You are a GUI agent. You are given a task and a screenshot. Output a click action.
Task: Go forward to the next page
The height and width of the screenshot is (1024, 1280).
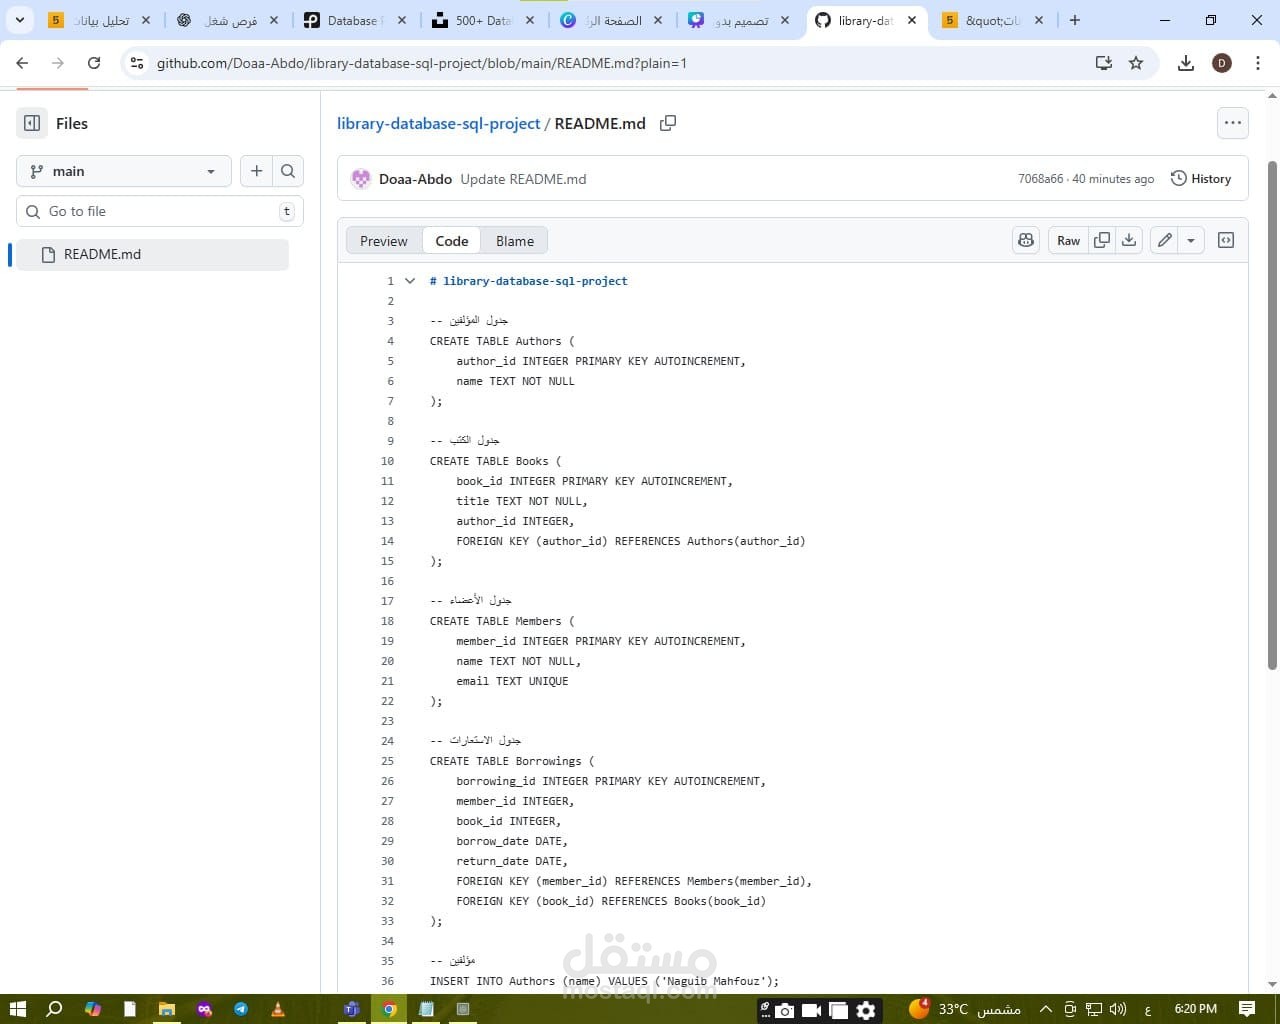pos(58,63)
